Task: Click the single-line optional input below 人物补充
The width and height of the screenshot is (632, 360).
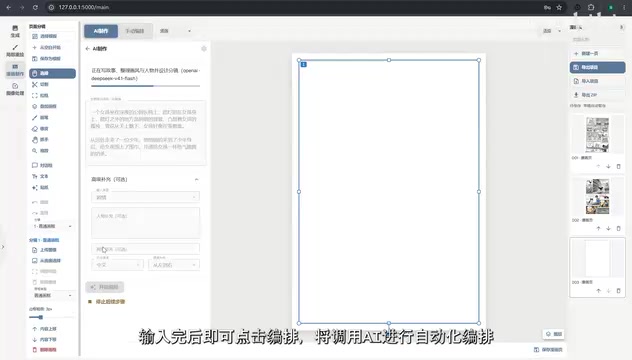Action: (x=146, y=249)
